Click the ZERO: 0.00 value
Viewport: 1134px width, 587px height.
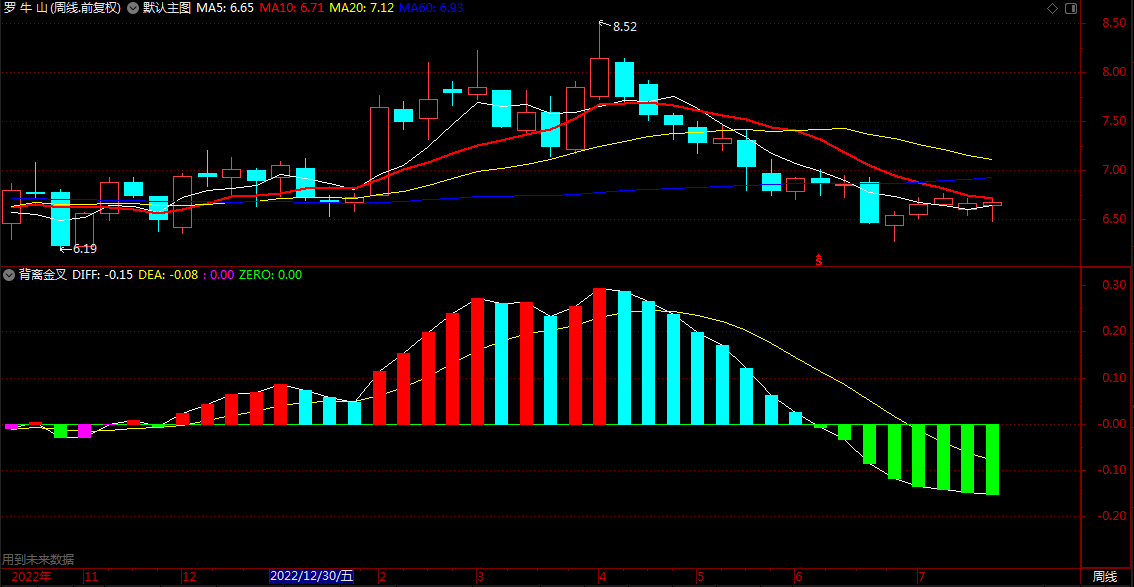pyautogui.click(x=270, y=275)
